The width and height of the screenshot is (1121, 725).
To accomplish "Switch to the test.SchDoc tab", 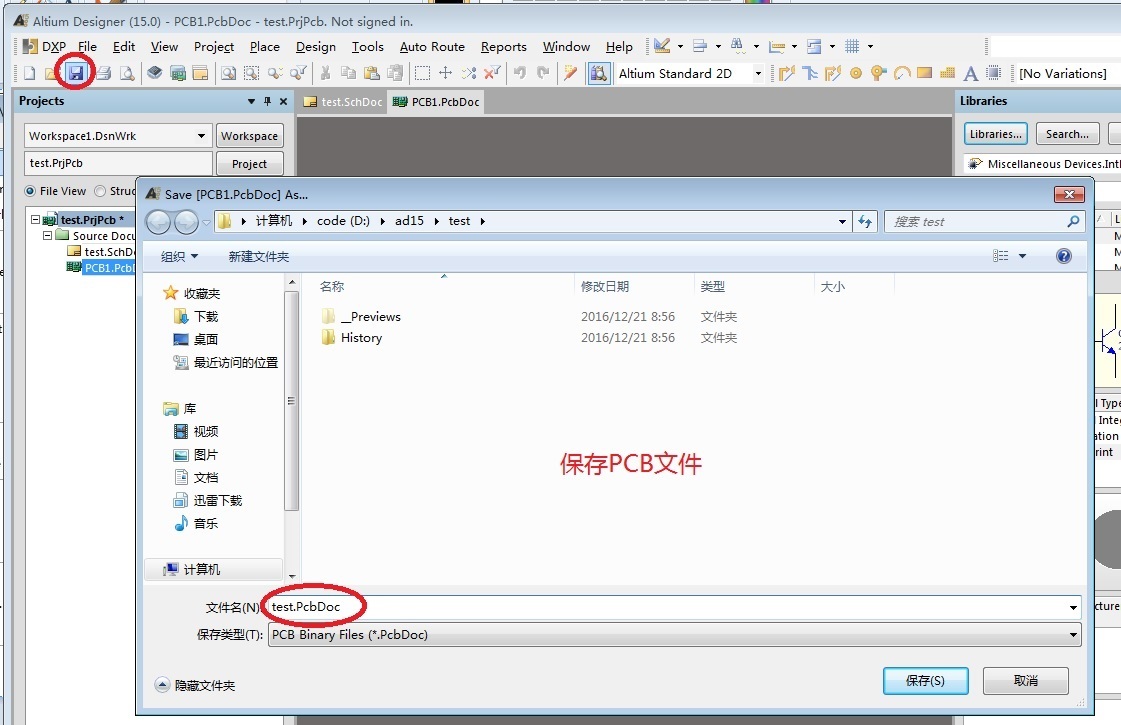I will (343, 102).
